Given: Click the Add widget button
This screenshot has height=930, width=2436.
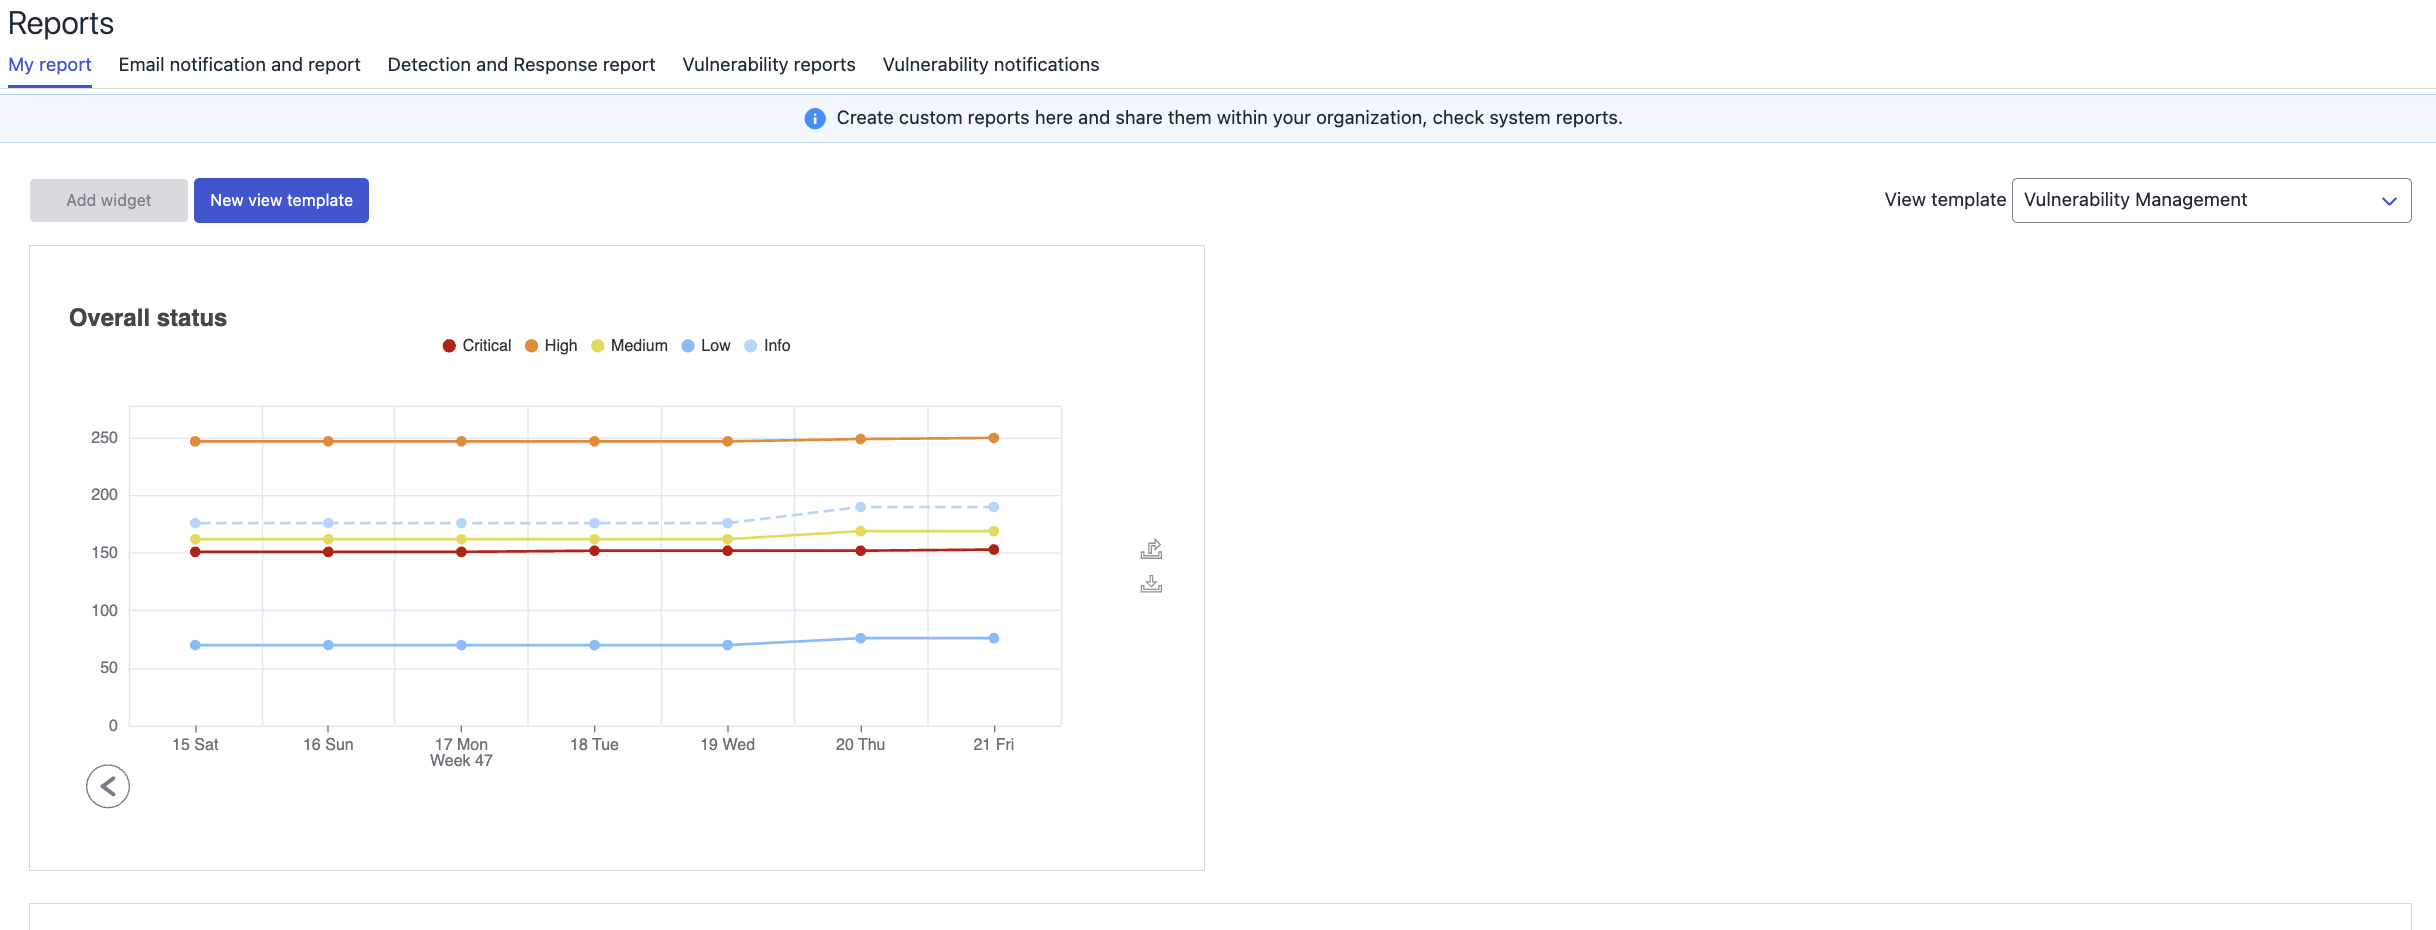Looking at the screenshot, I should [109, 200].
